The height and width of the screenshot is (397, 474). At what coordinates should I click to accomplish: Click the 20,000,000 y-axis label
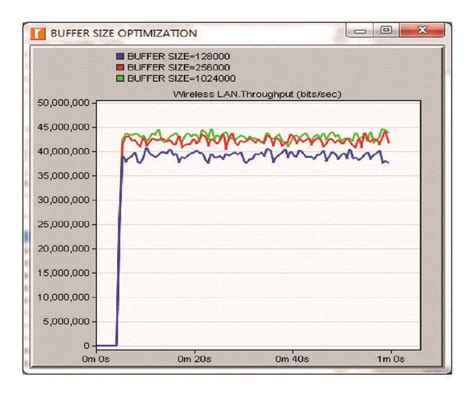[63, 249]
